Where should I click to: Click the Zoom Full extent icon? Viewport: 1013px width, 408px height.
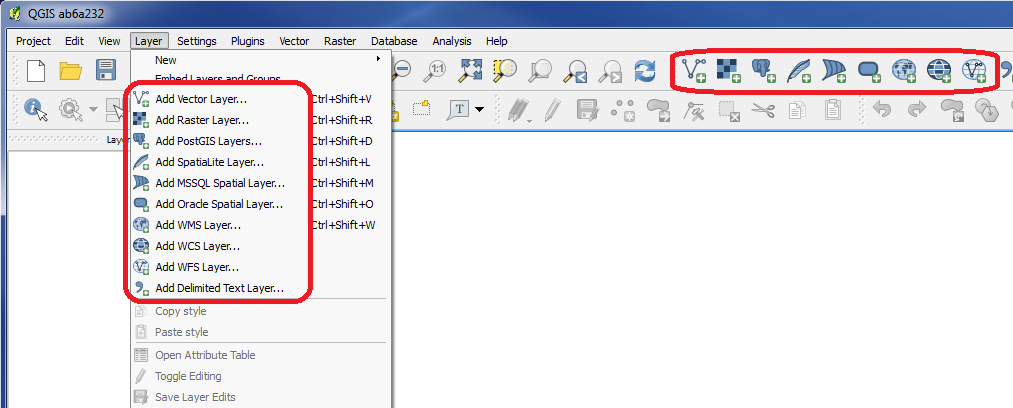pos(472,70)
